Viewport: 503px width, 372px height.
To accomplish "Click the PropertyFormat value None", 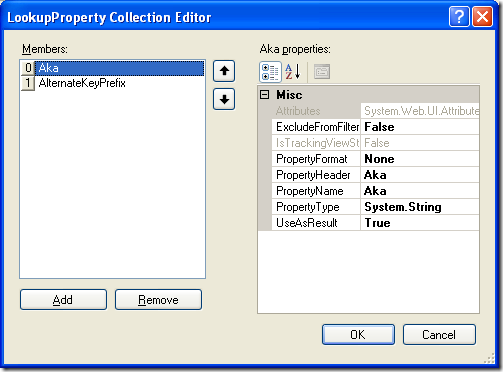I will click(x=420, y=159).
